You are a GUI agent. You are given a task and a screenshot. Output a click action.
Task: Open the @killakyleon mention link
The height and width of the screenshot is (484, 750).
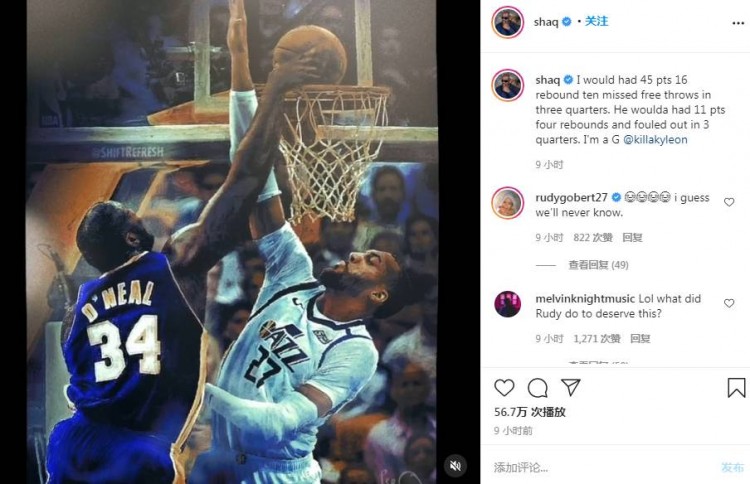coord(655,140)
